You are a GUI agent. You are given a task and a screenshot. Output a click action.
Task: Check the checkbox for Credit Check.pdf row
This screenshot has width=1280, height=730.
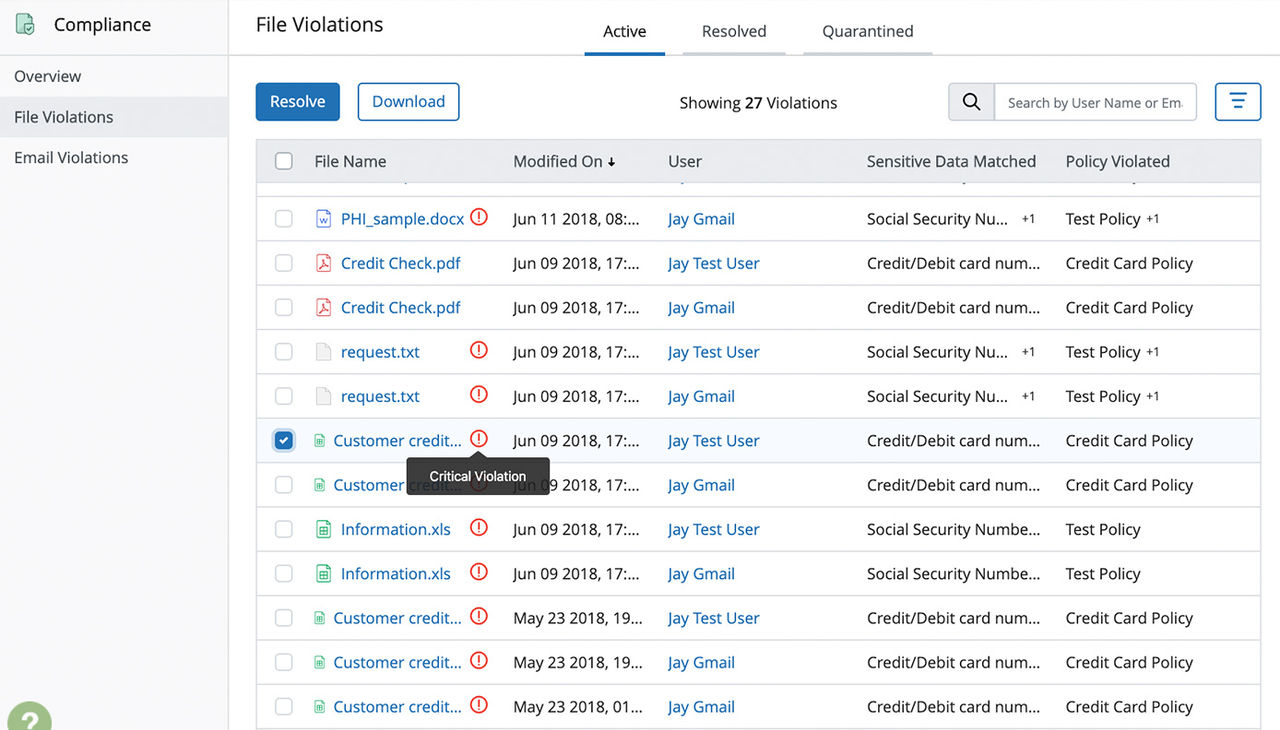(x=283, y=263)
